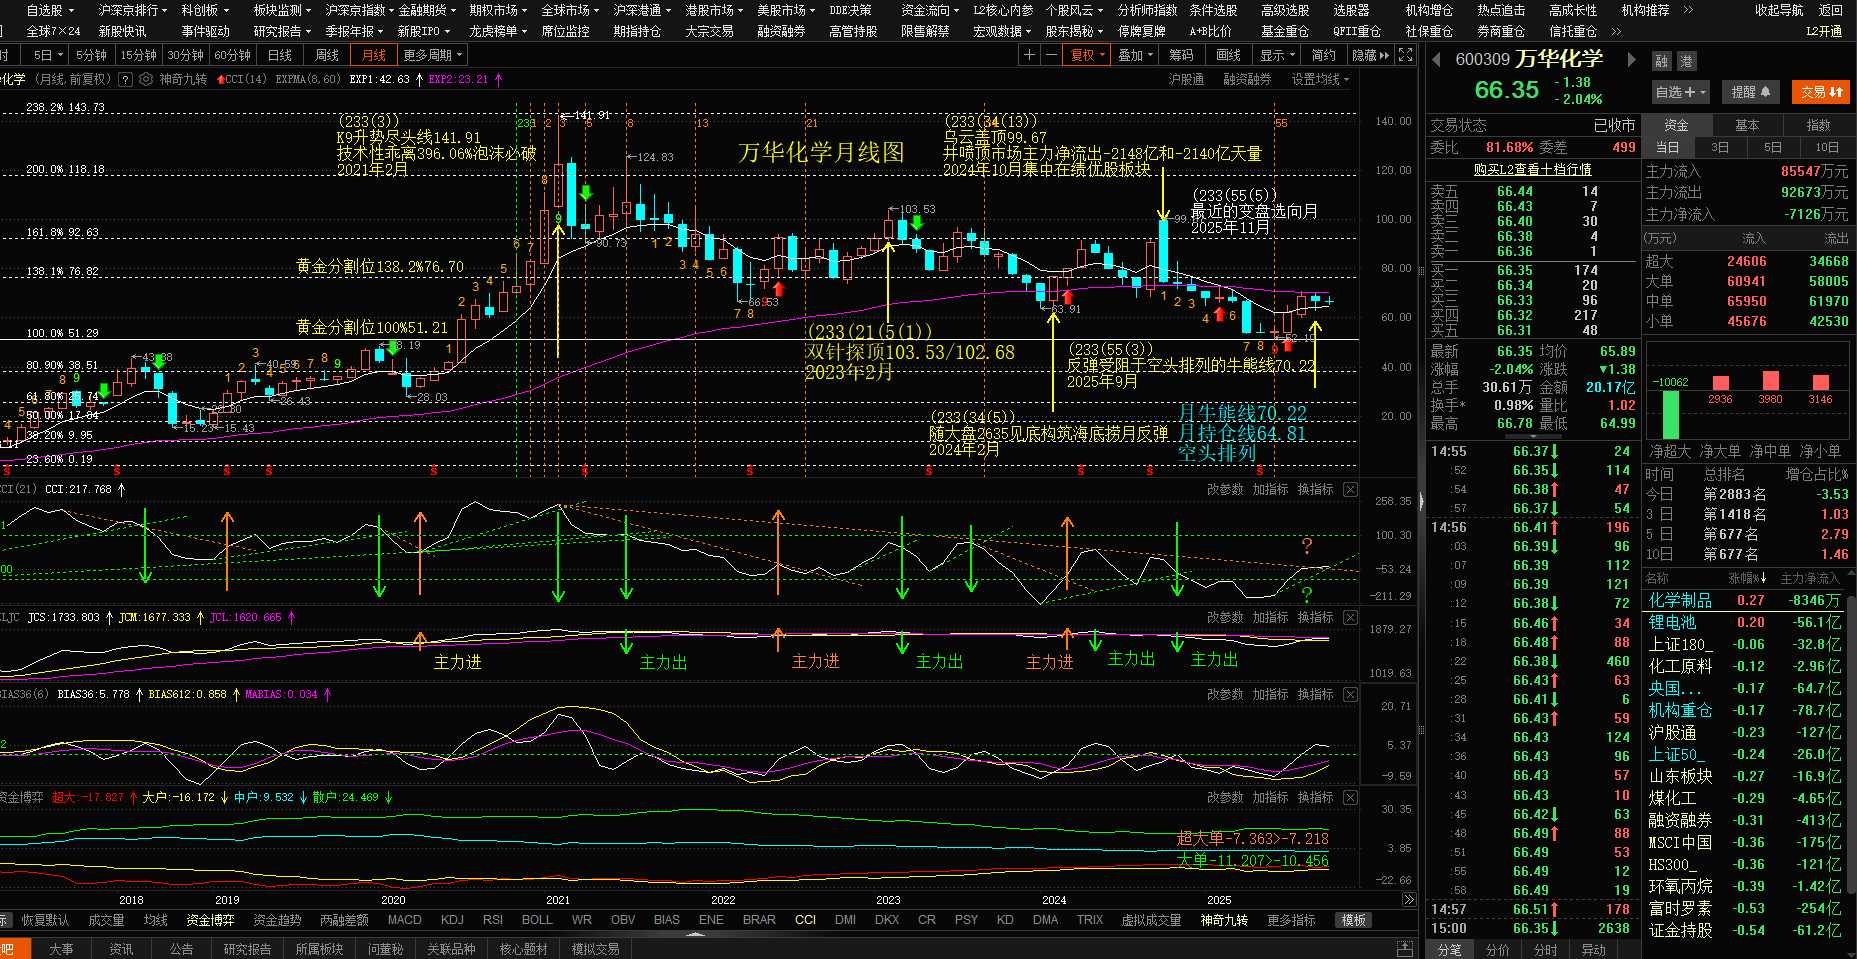Switch to 日线 daily period tab
The height and width of the screenshot is (959, 1857).
(x=280, y=55)
